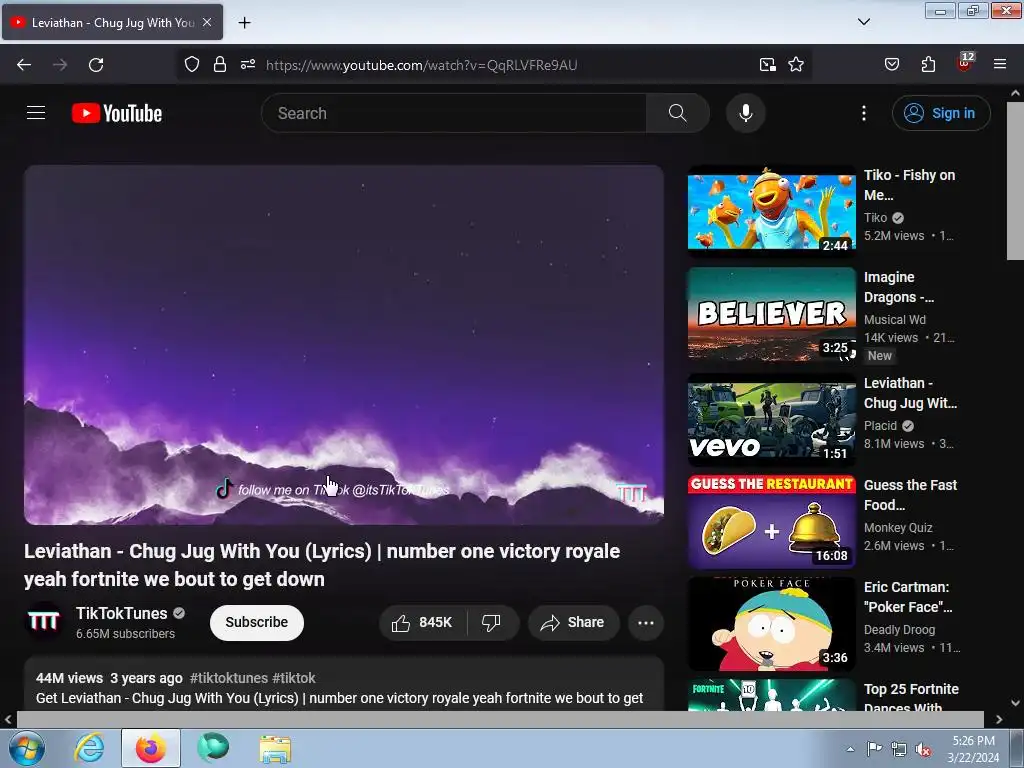Image resolution: width=1024 pixels, height=768 pixels.
Task: Open more actions ellipsis under video
Action: 645,622
